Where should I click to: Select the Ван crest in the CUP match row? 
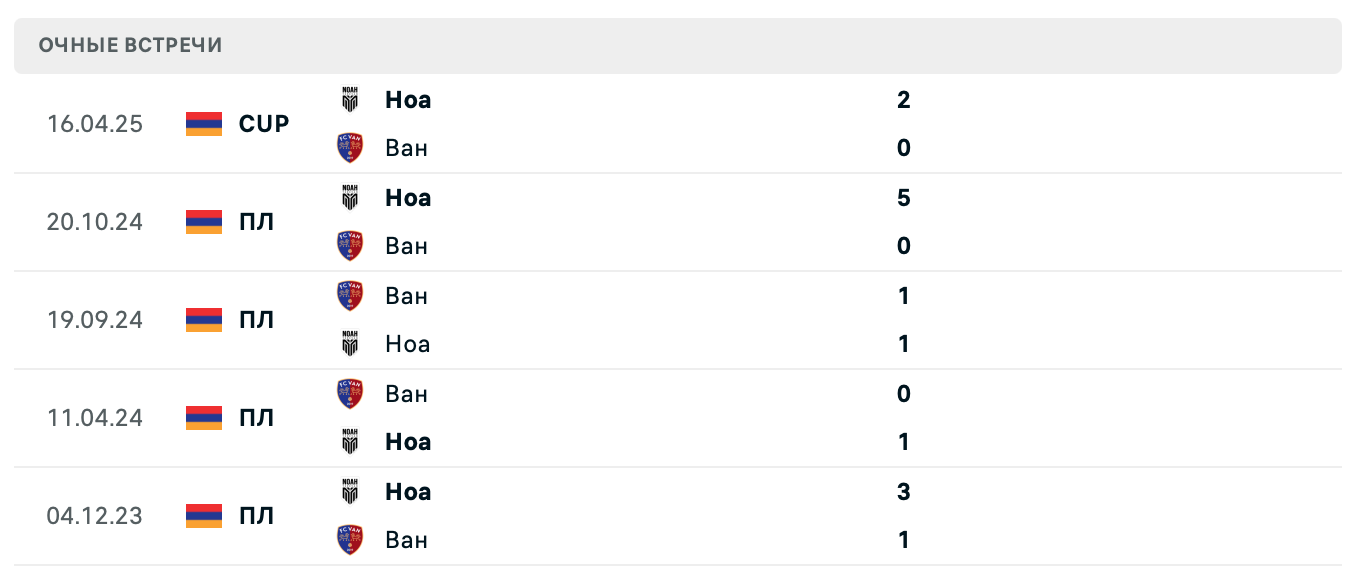pyautogui.click(x=350, y=147)
